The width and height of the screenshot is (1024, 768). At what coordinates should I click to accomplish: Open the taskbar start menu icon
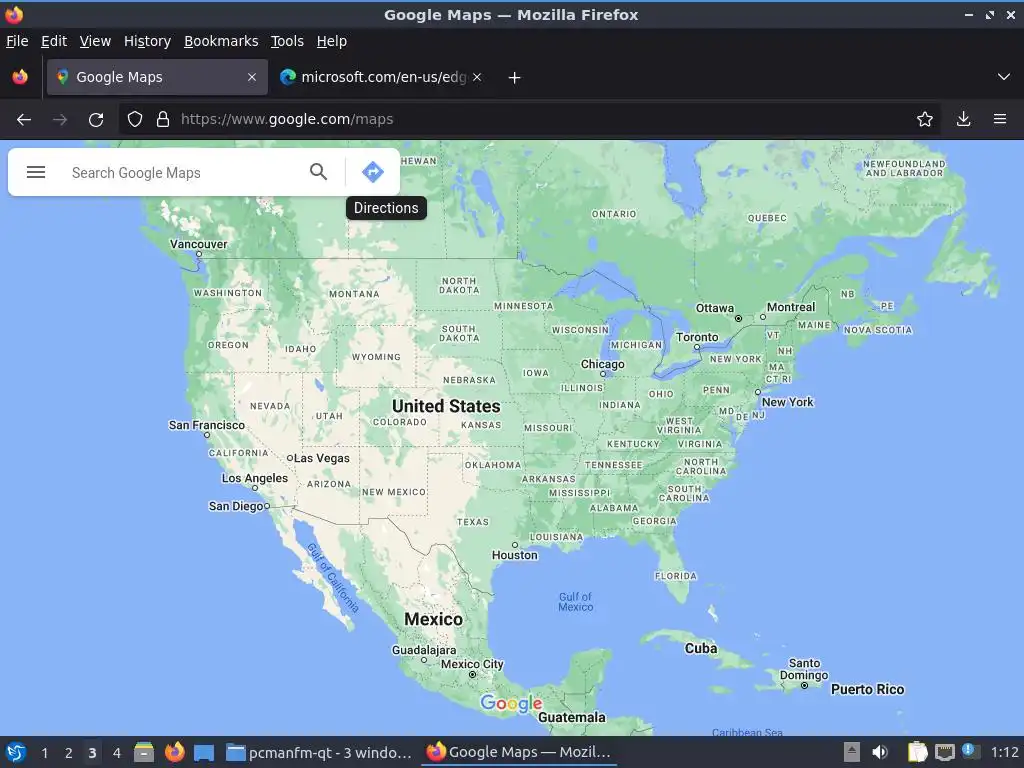(16, 752)
